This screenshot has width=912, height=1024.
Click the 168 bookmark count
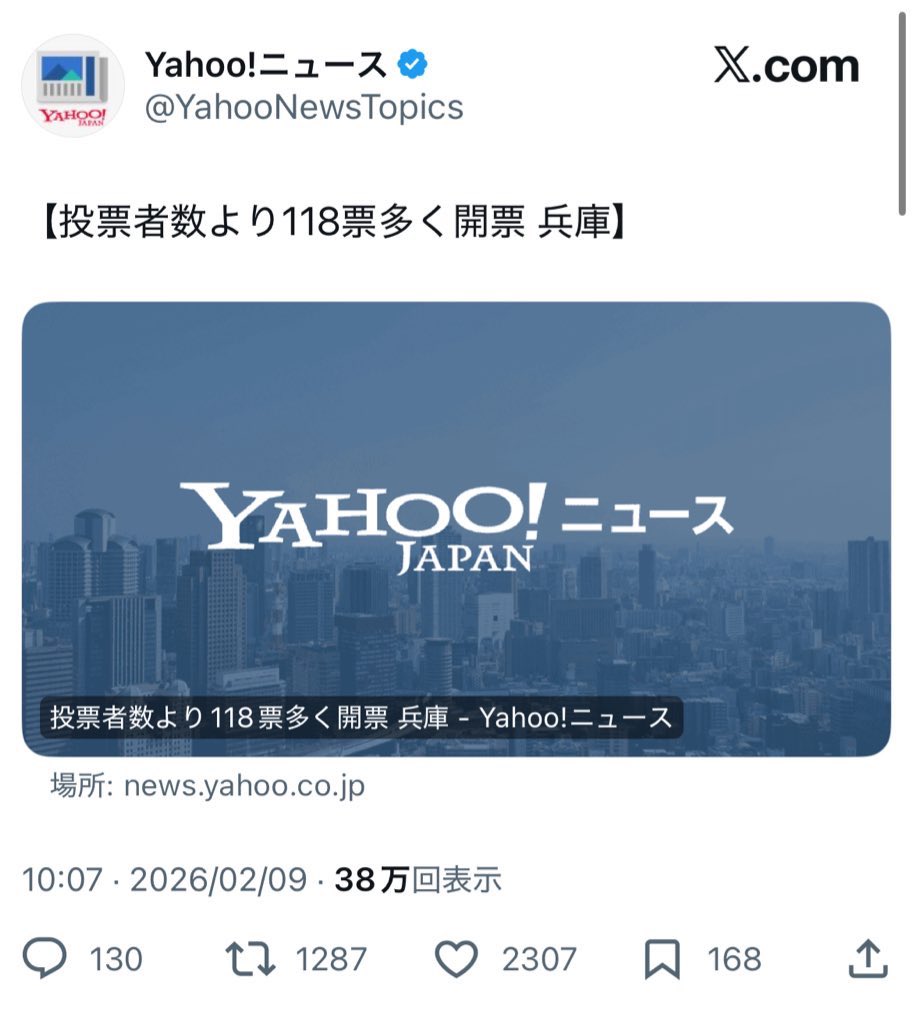click(734, 959)
